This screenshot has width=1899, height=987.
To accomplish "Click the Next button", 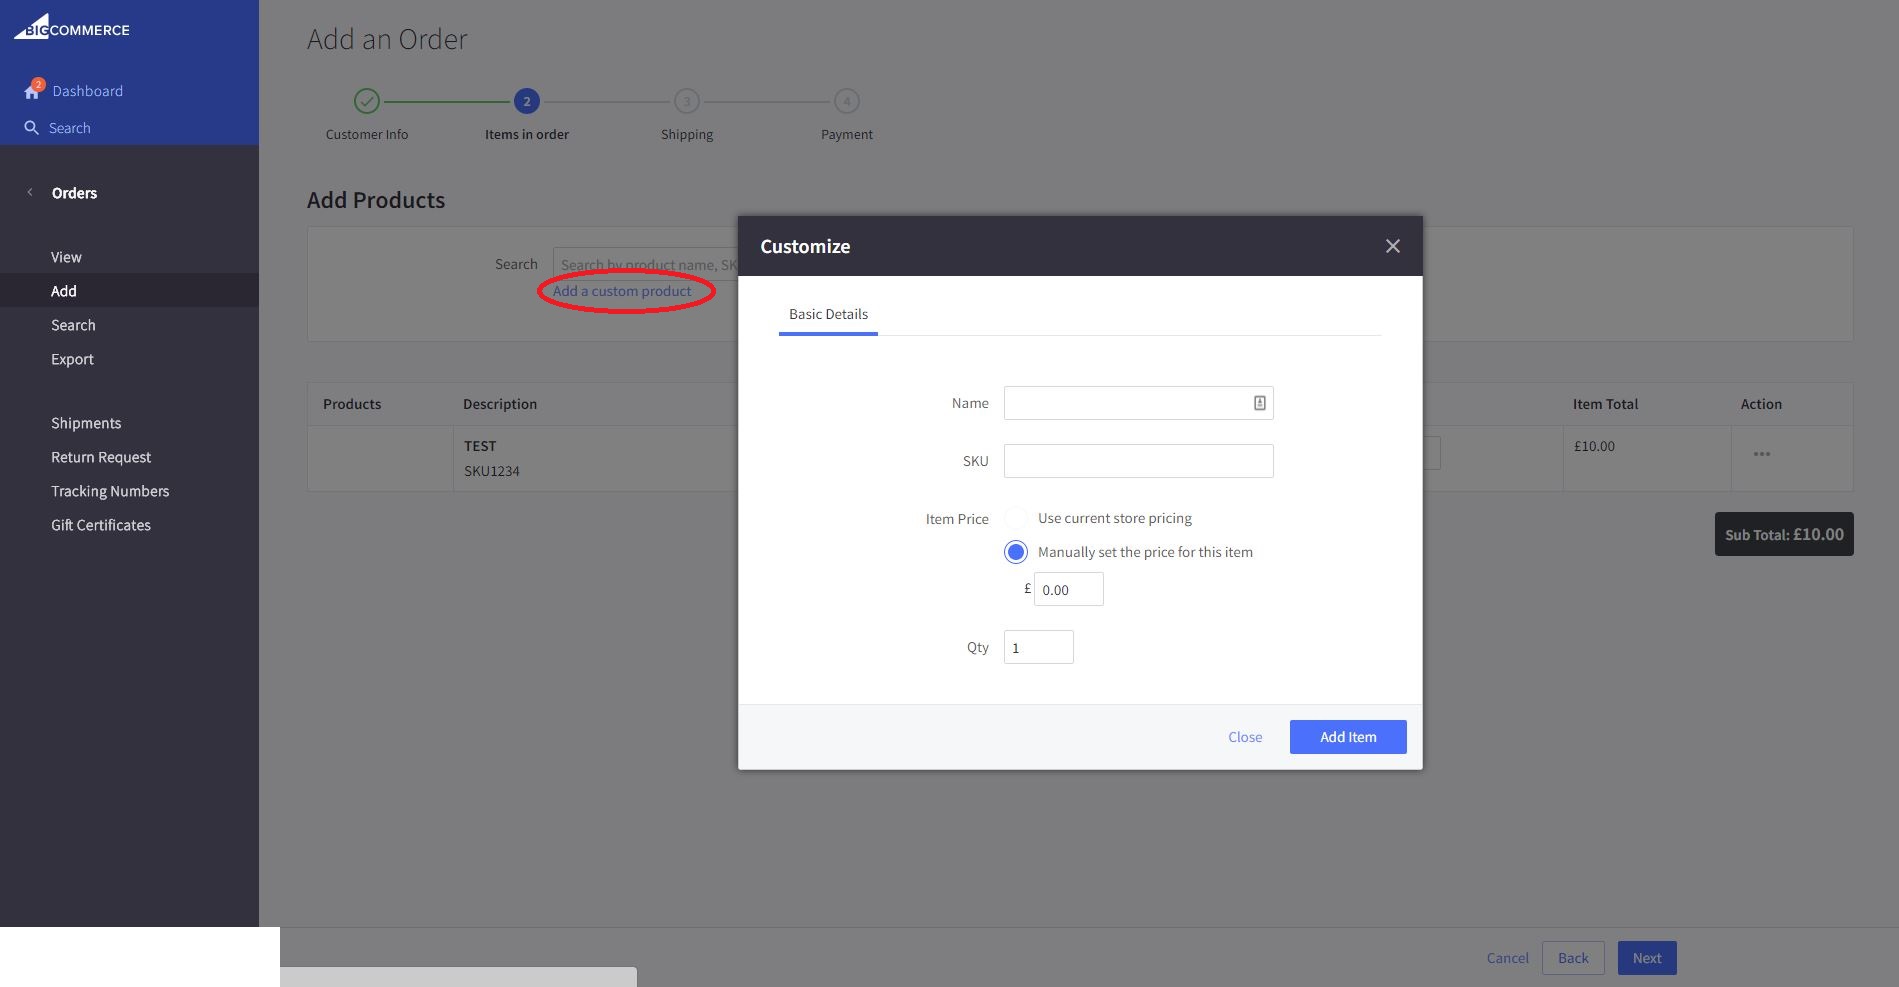I will click(1646, 957).
